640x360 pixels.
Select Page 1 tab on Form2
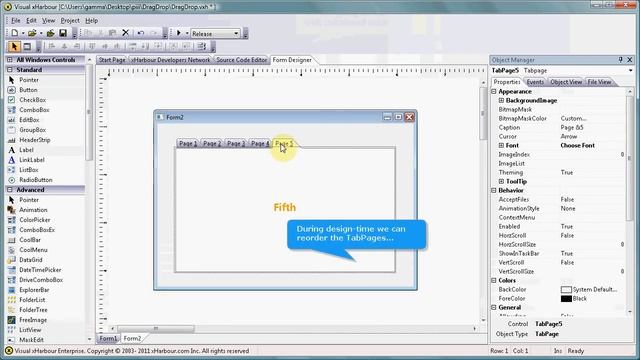point(188,143)
